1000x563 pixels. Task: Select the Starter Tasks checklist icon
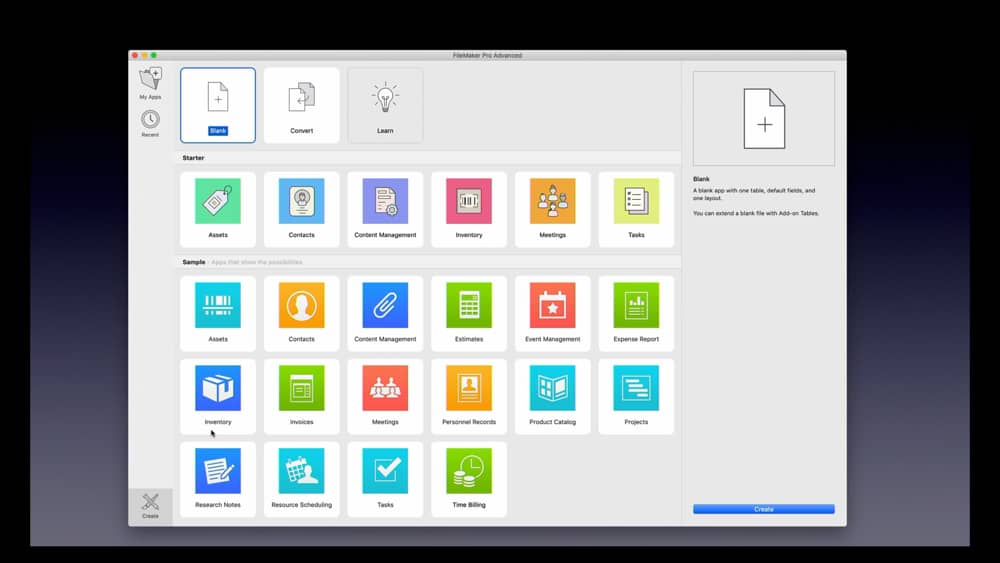tap(636, 201)
